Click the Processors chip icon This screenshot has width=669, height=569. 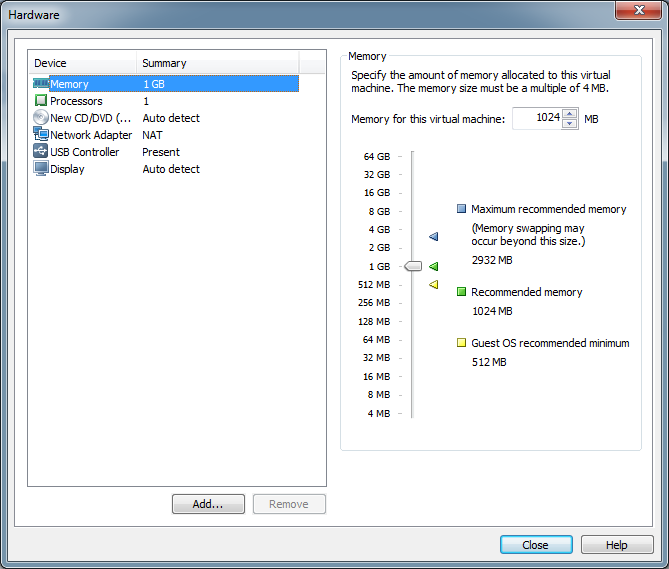pyautogui.click(x=41, y=101)
